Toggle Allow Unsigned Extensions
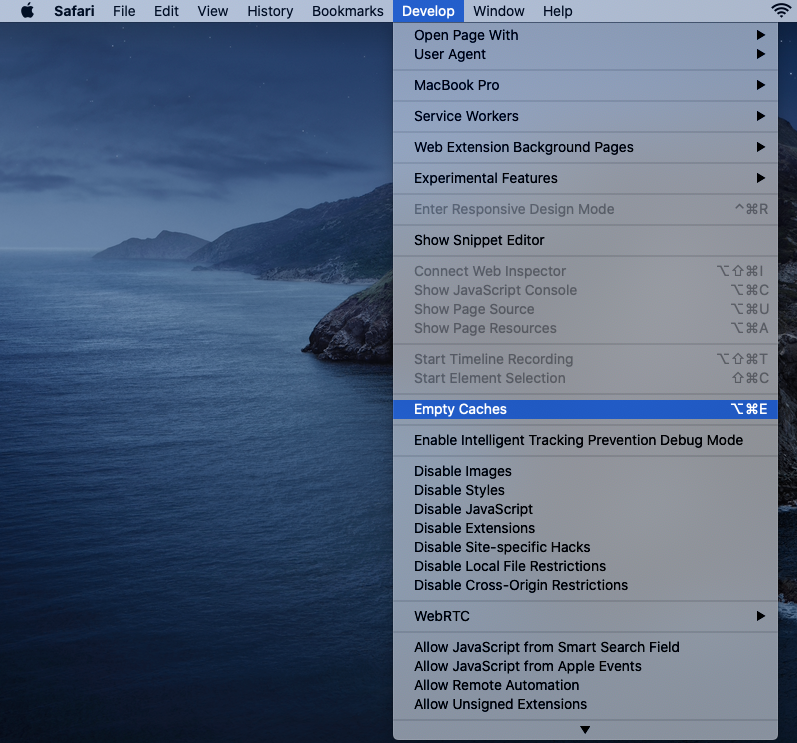Image resolution: width=797 pixels, height=743 pixels. point(585,704)
